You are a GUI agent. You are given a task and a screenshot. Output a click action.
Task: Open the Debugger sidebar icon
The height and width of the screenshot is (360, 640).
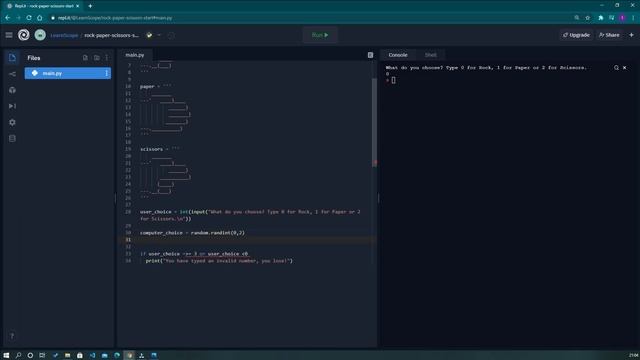12,106
